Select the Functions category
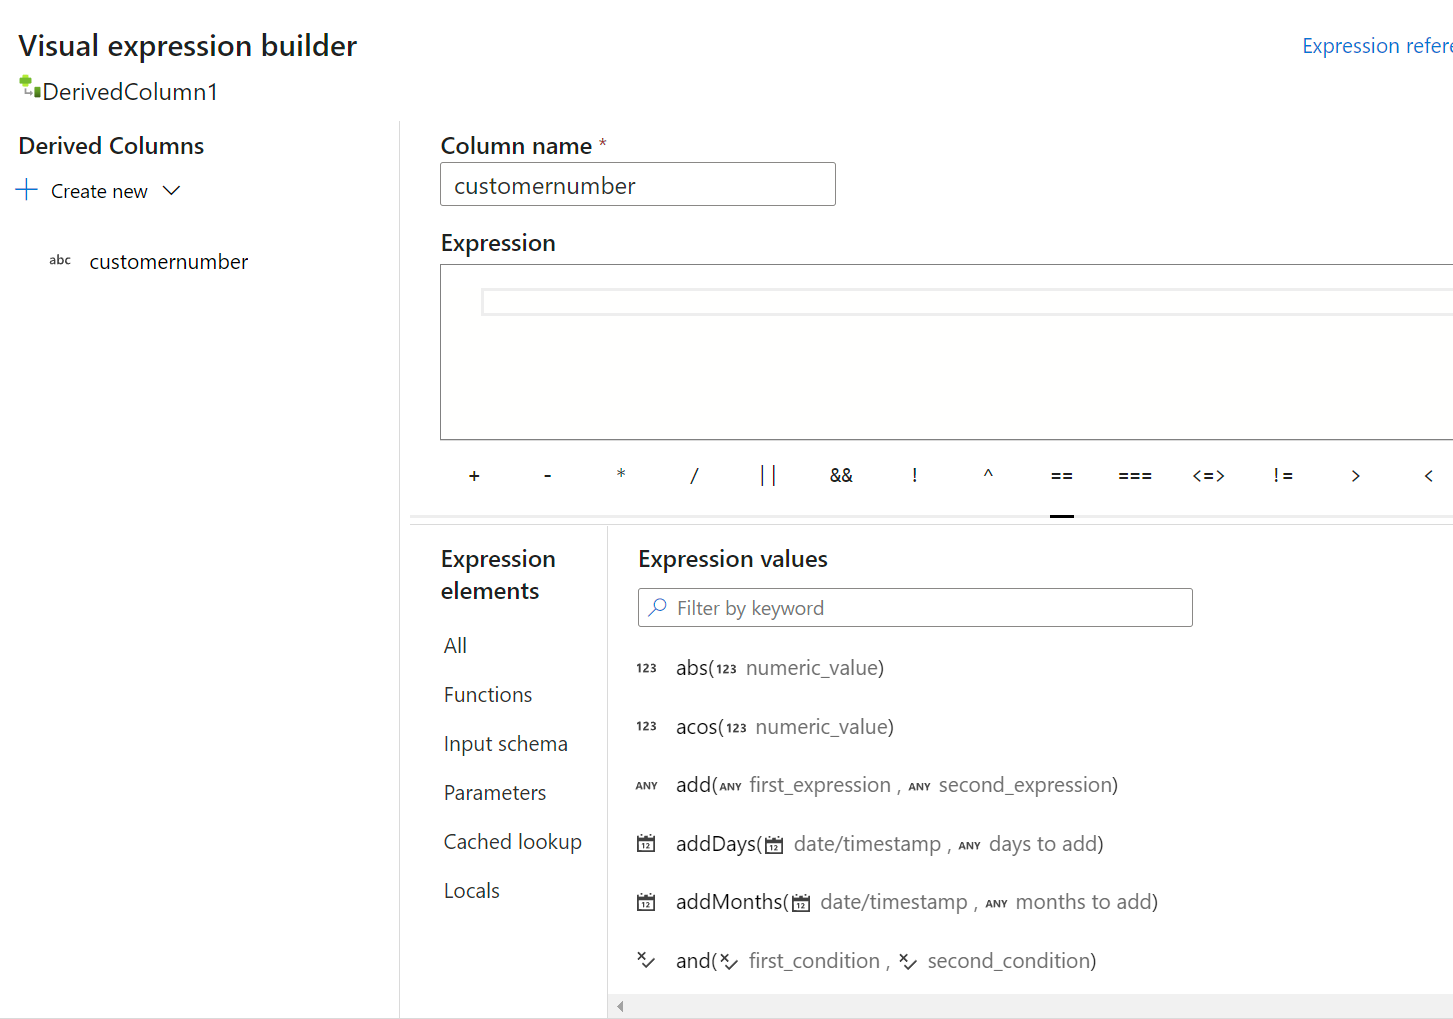 [487, 694]
